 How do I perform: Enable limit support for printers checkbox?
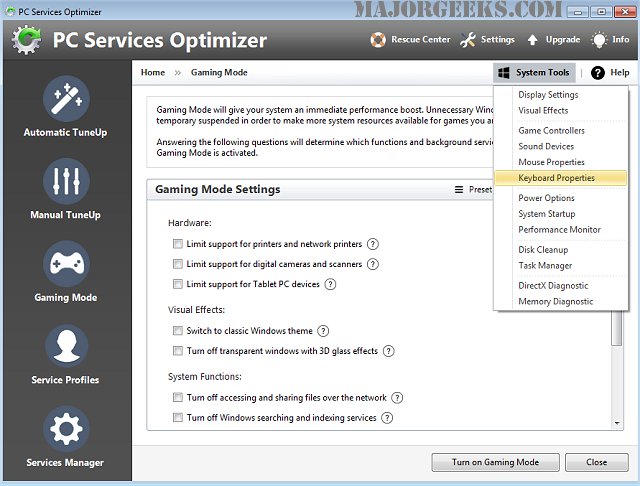[x=178, y=244]
